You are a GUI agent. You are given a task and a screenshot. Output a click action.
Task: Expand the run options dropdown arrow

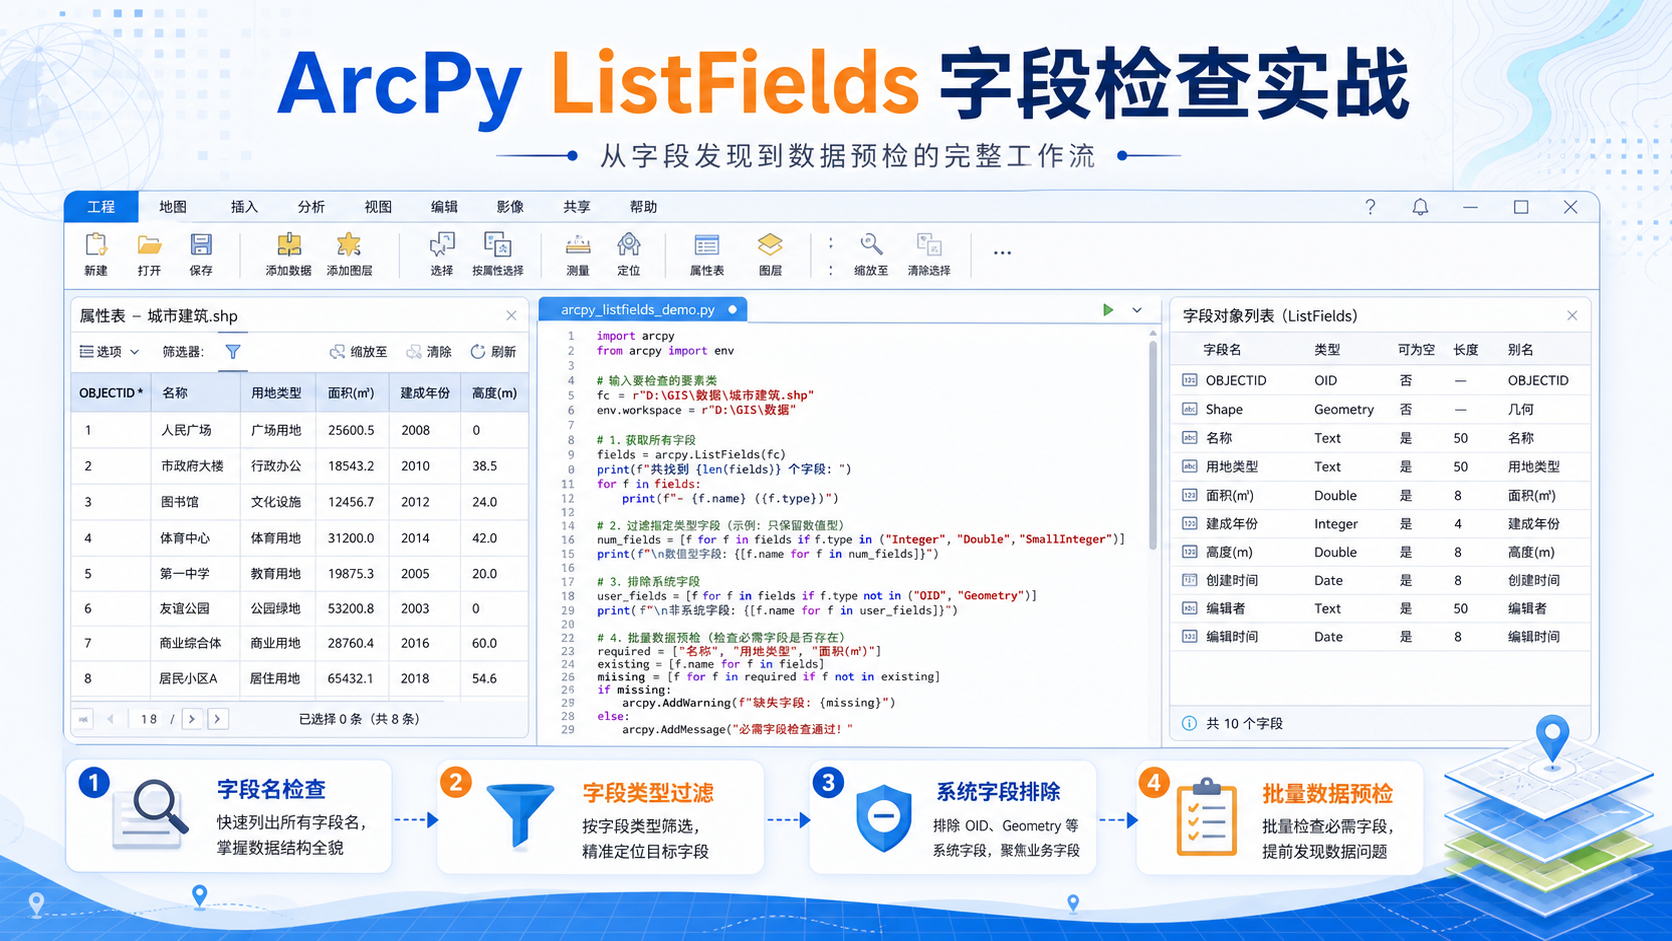click(1137, 310)
